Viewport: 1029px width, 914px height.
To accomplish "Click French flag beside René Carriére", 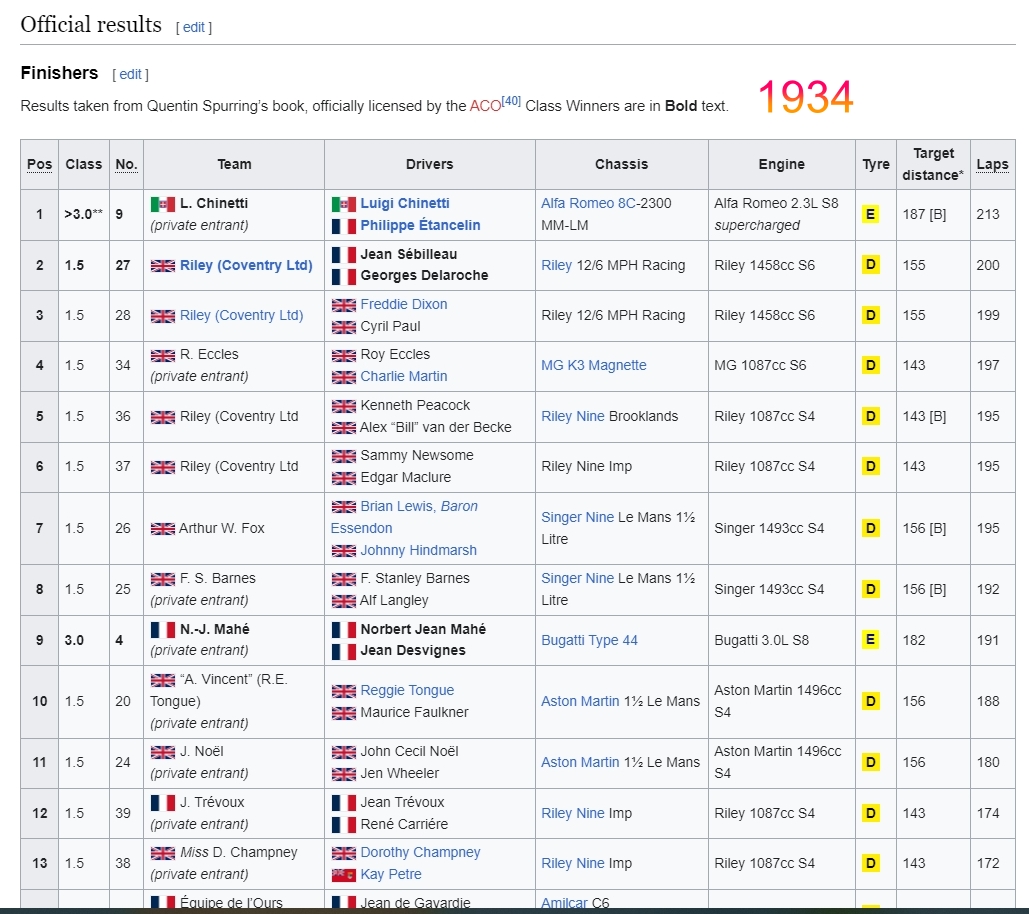I will point(344,824).
